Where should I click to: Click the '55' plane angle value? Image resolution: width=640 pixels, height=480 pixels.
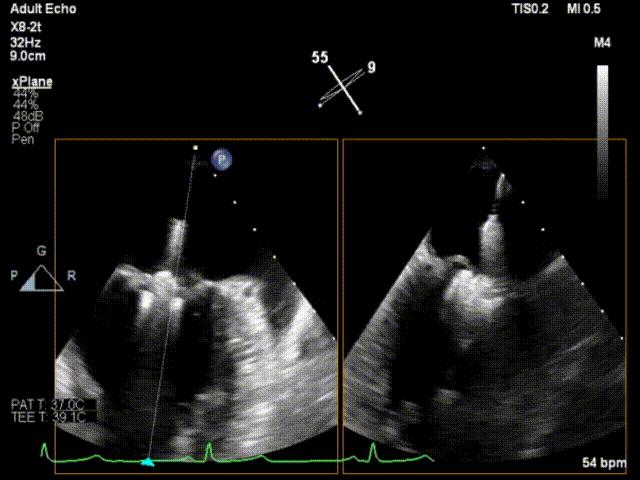point(320,57)
